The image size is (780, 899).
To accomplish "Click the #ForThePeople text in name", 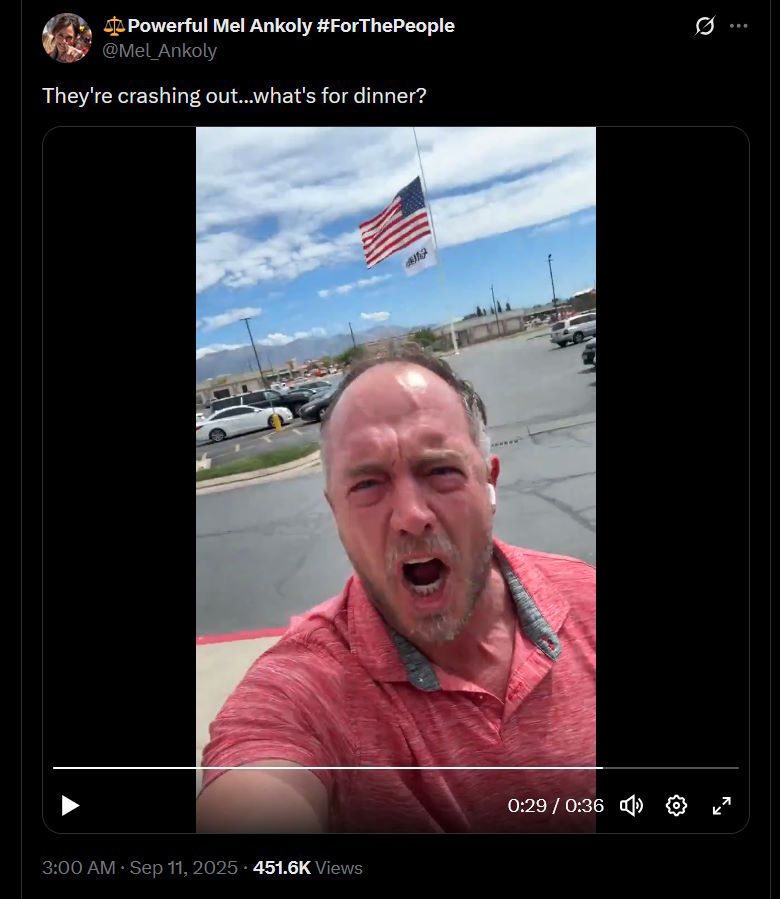I will tap(385, 26).
